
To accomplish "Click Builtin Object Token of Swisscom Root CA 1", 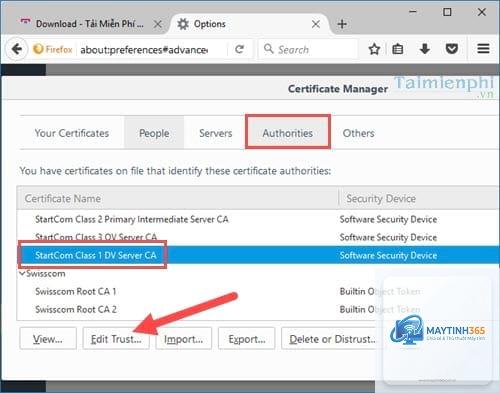I will tap(380, 291).
